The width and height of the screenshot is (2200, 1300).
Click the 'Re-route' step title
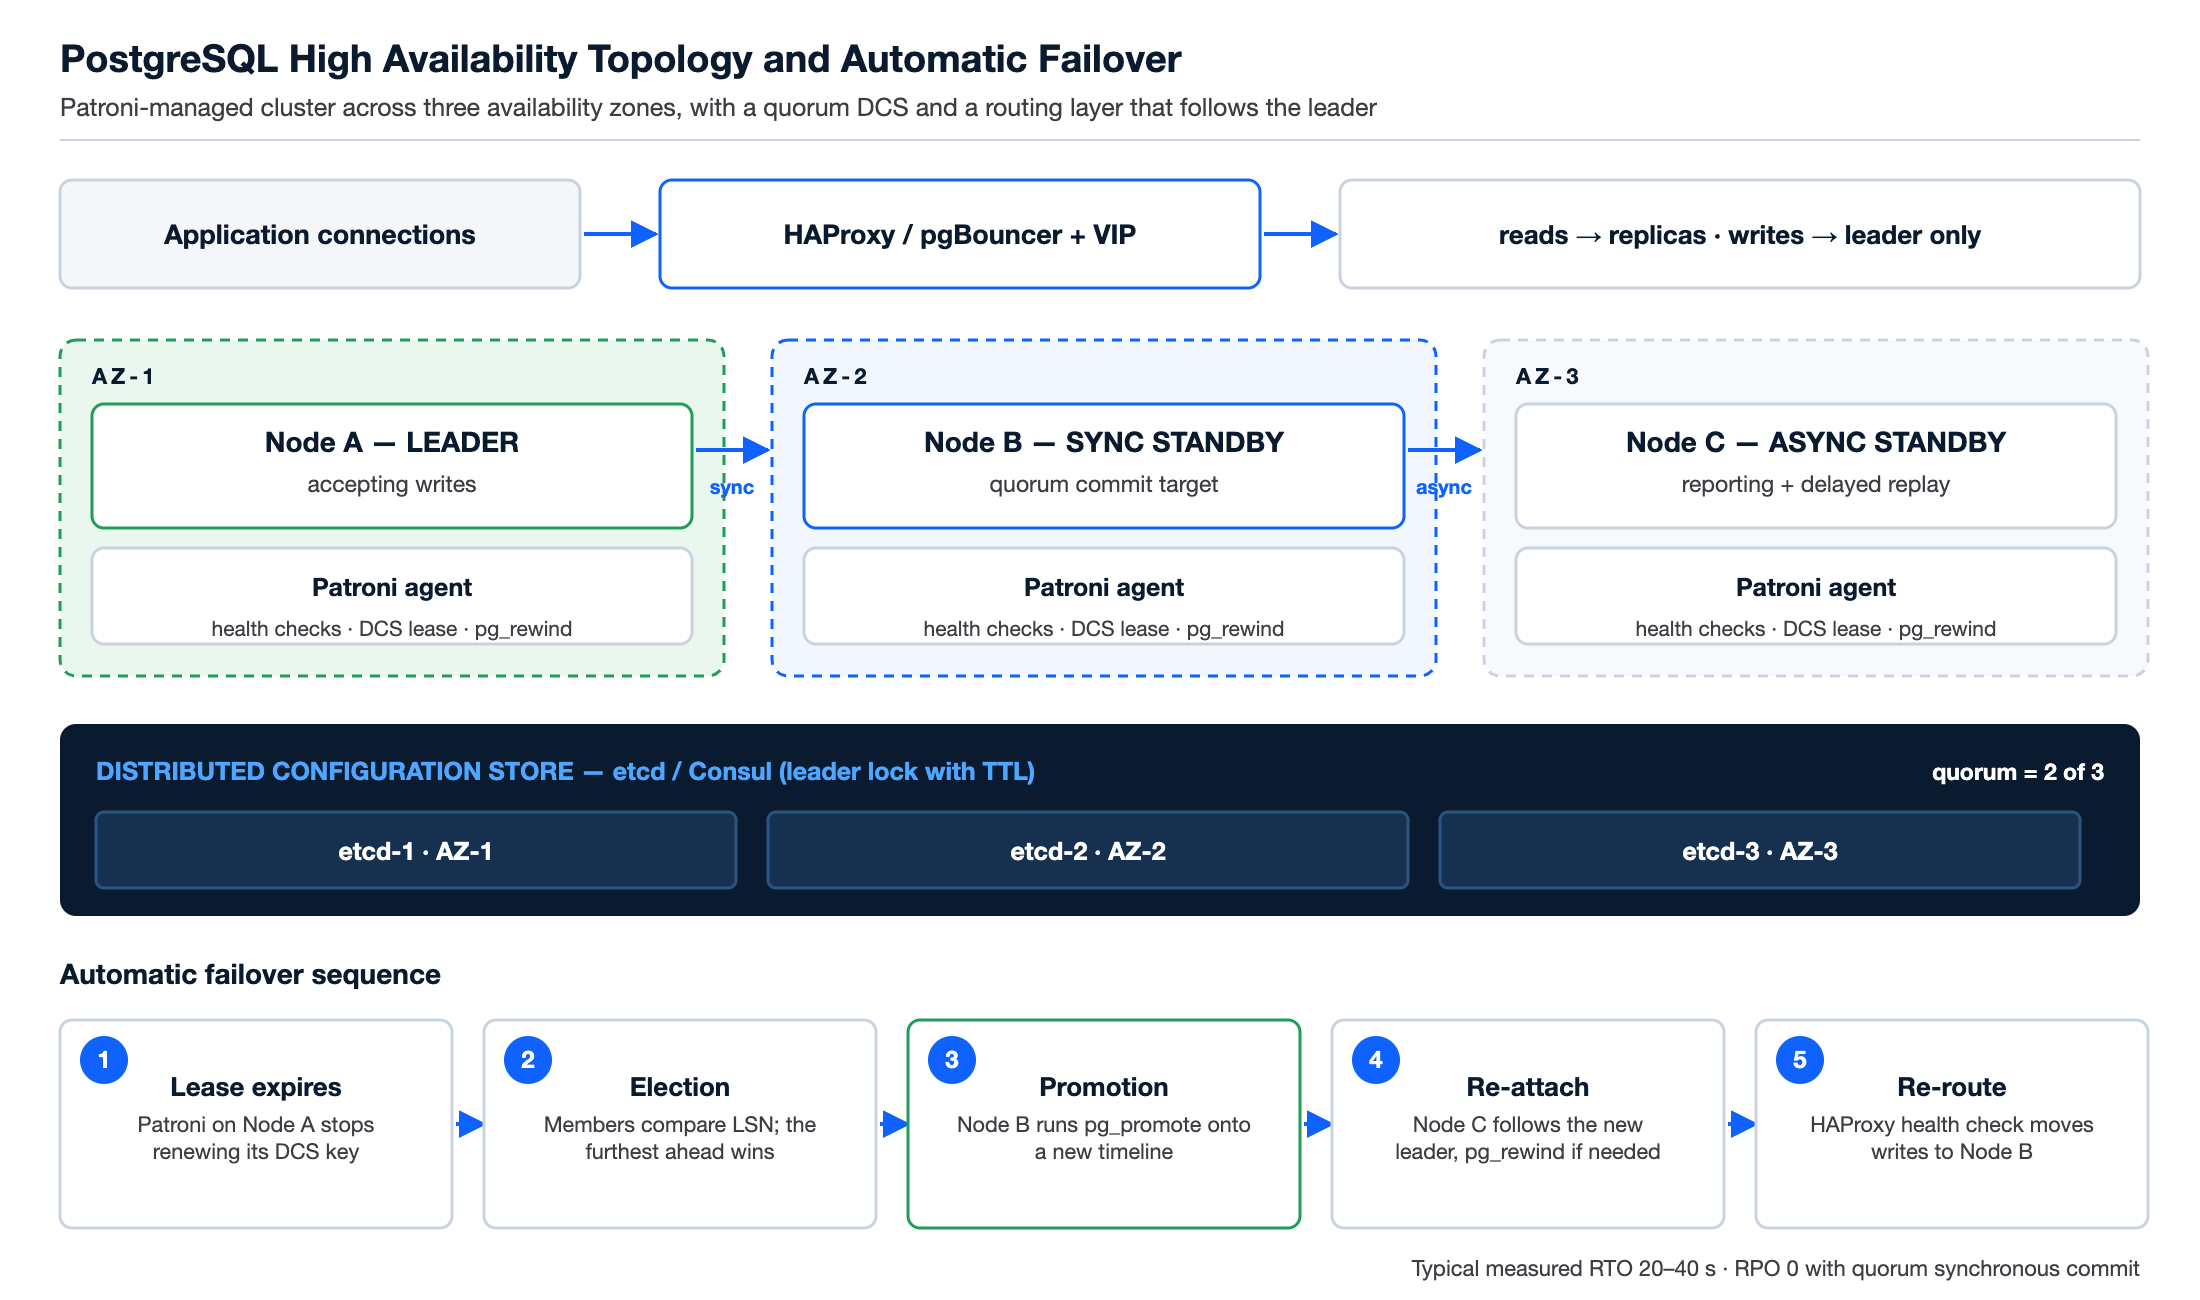pyautogui.click(x=1952, y=1087)
